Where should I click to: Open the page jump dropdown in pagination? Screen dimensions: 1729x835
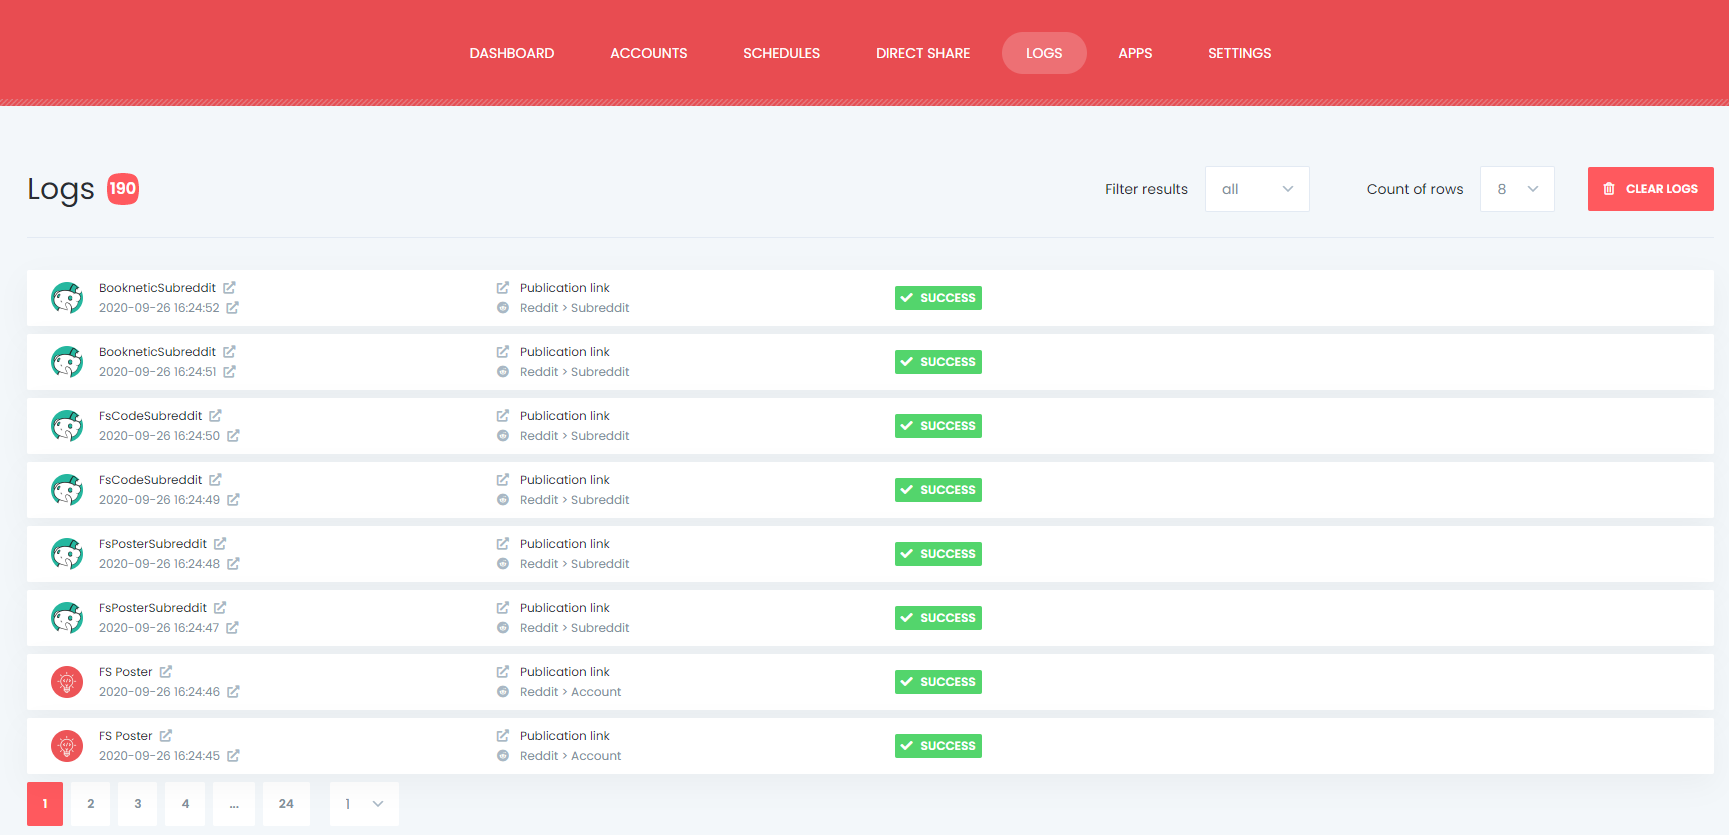tap(364, 804)
